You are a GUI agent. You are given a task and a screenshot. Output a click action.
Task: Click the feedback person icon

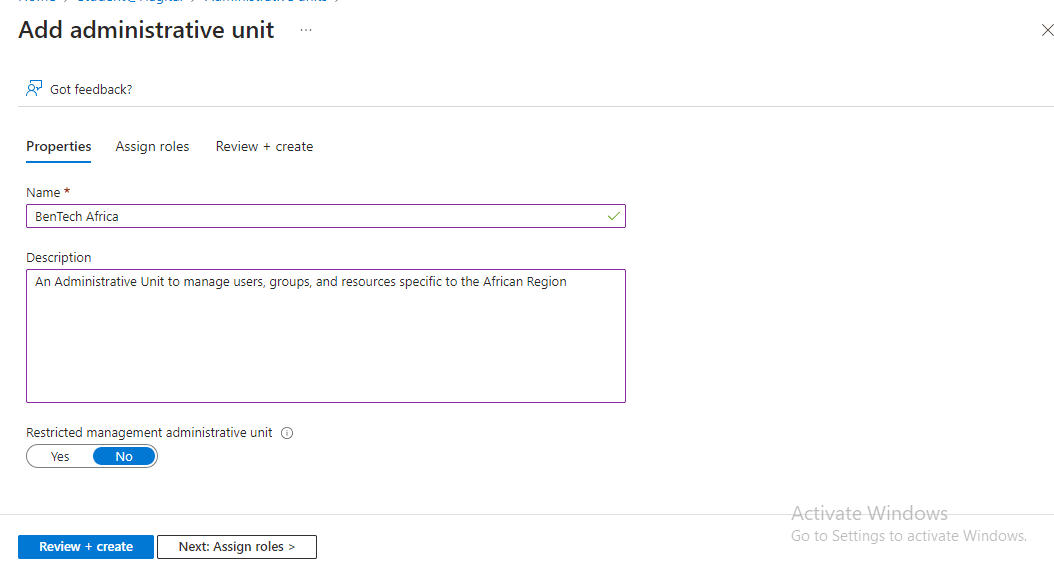[x=34, y=89]
